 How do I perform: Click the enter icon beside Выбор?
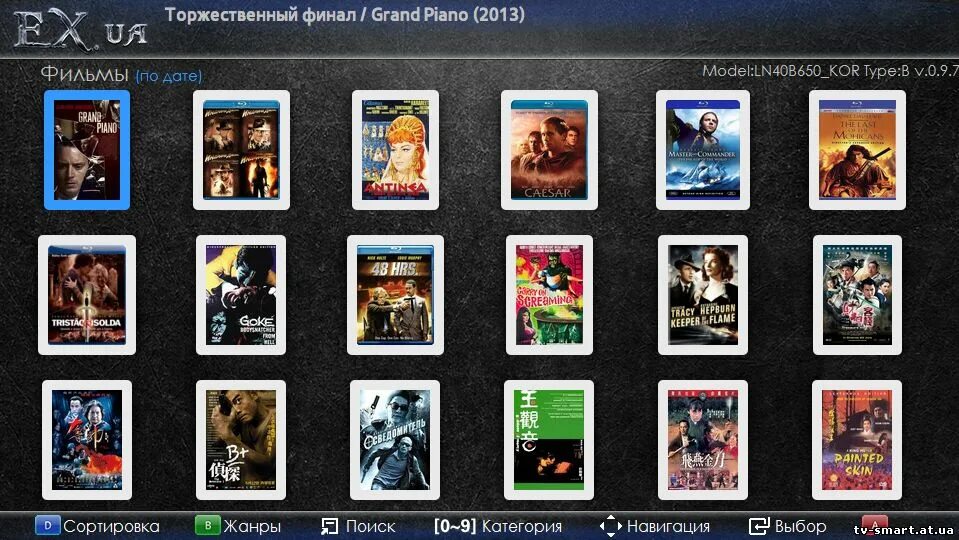pos(759,526)
